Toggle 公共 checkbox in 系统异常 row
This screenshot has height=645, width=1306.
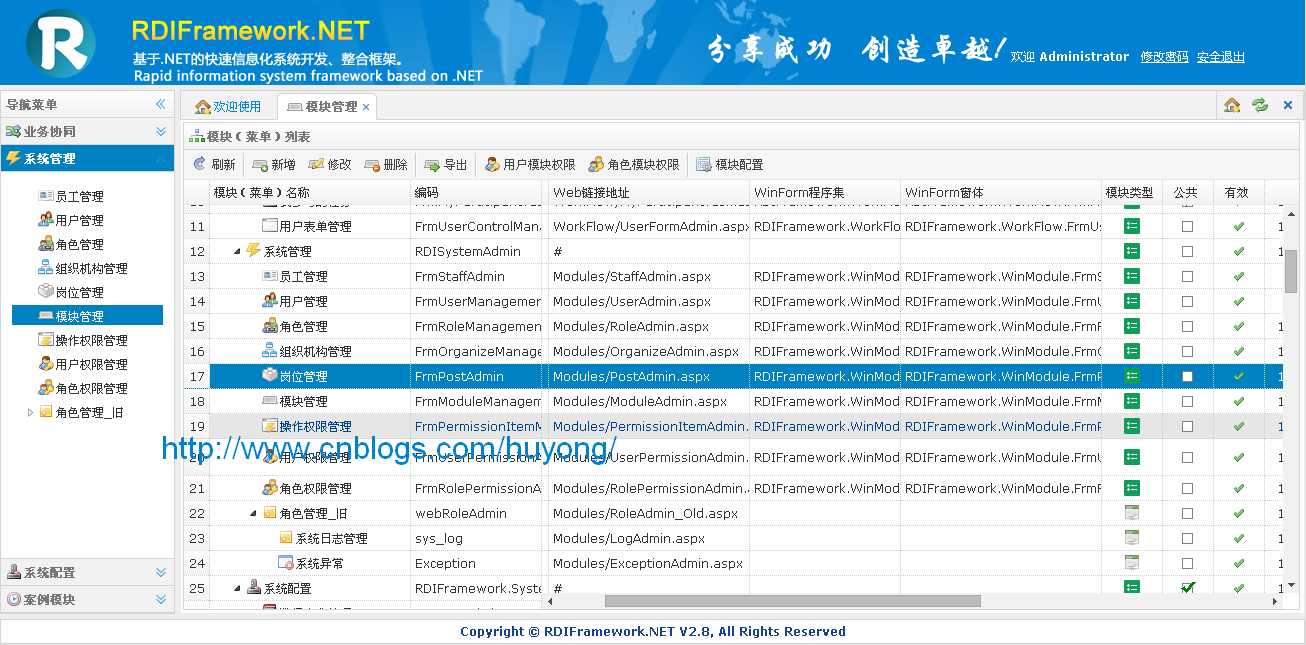1187,563
